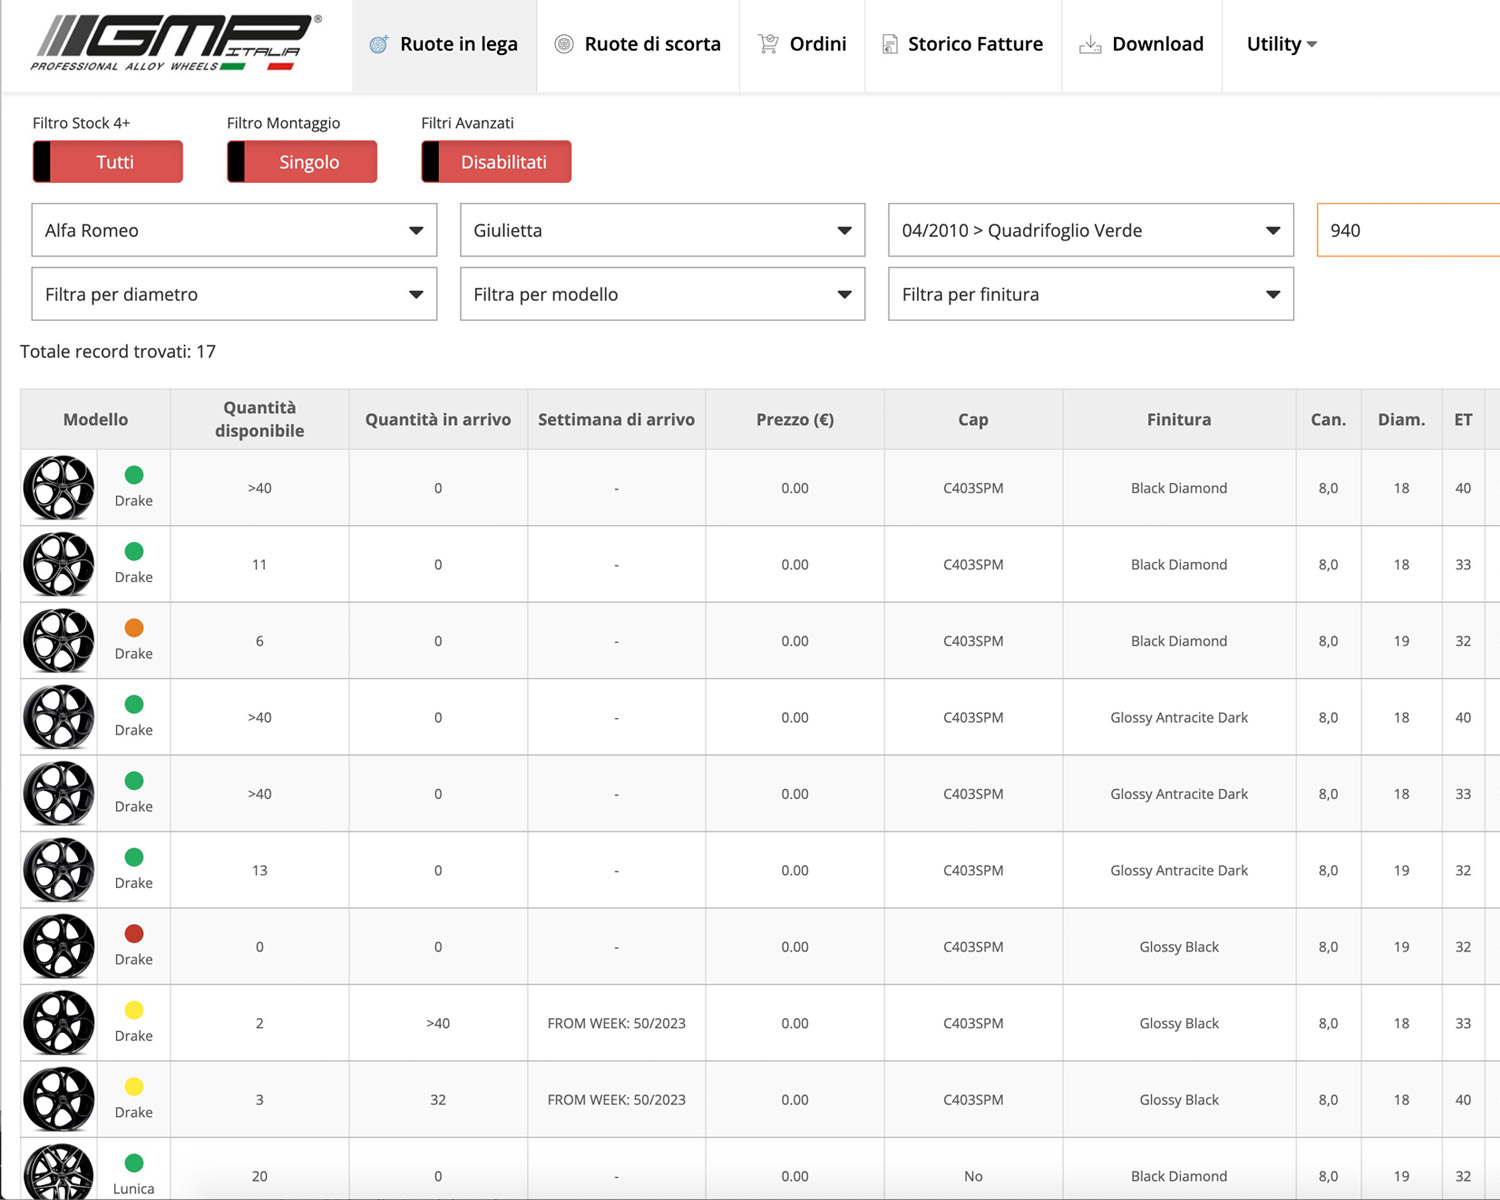Click the Prezzo (€) column header
Screen dimensions: 1500x1200
click(x=794, y=419)
